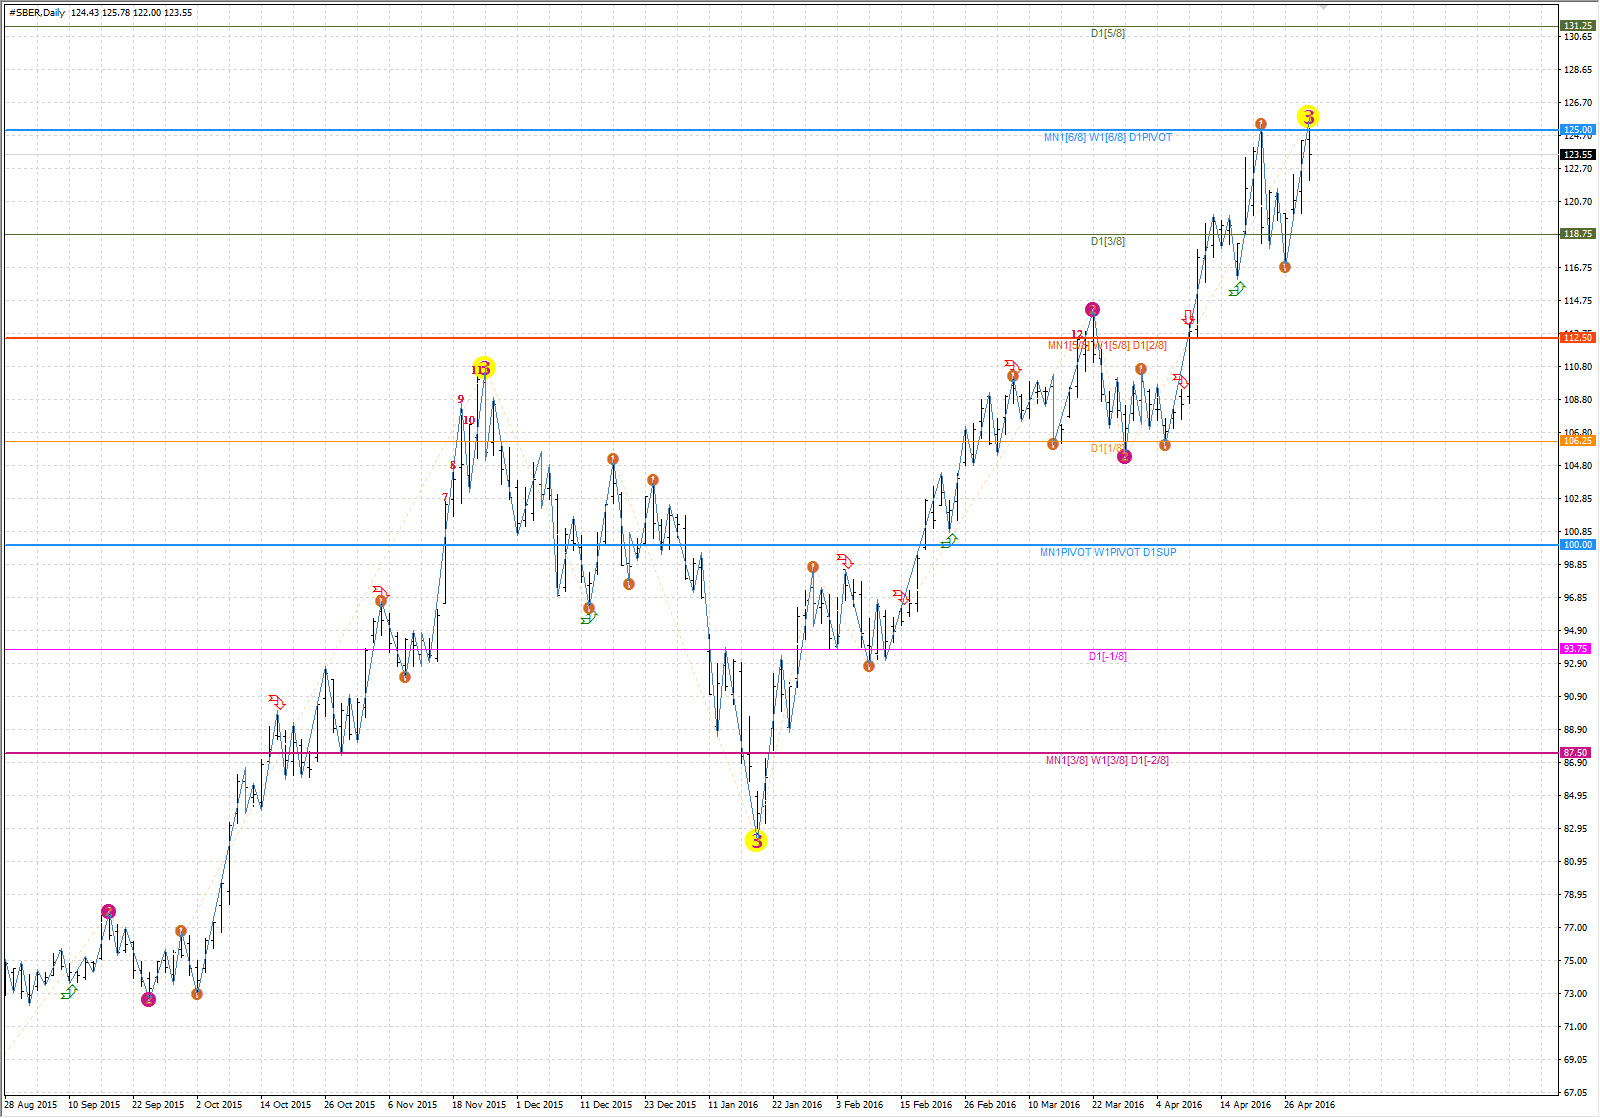Click the yellow 3 marker at January 2016 low
Screen dimensions: 1600x1118
point(756,841)
